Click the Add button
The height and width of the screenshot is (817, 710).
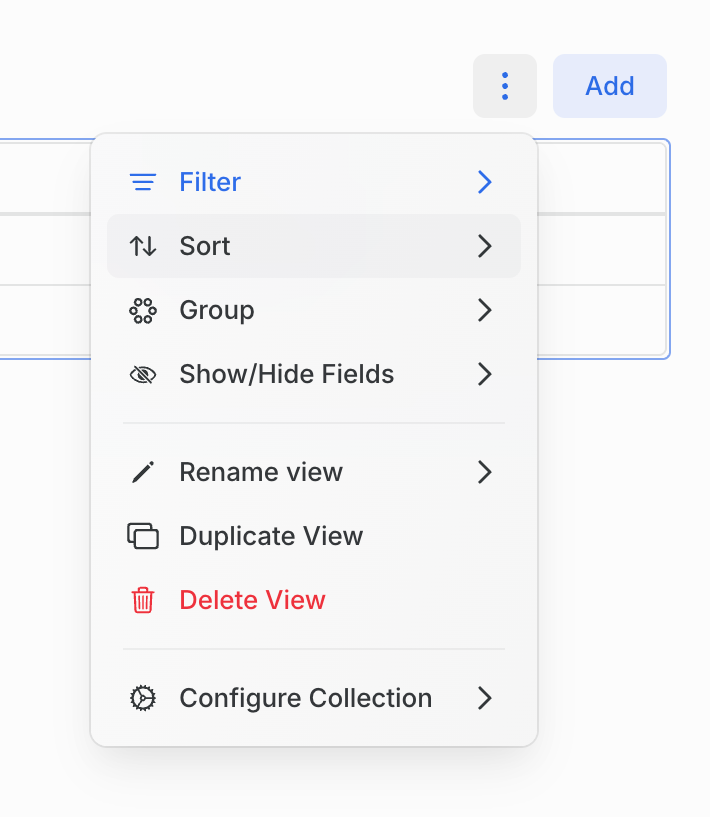609,86
